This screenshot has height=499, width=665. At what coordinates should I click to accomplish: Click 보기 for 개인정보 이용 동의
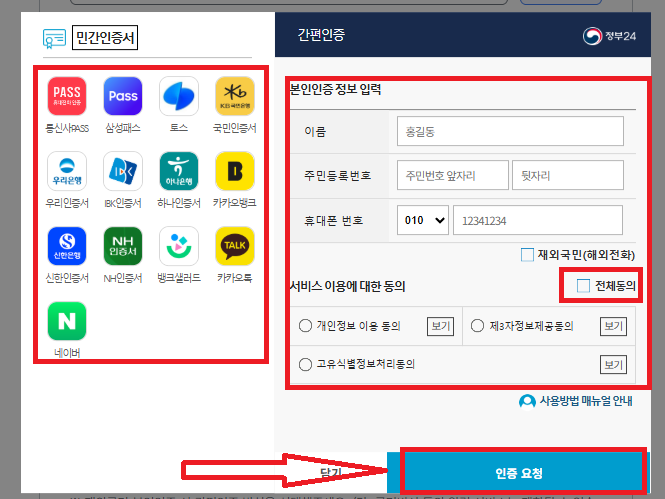(x=440, y=326)
